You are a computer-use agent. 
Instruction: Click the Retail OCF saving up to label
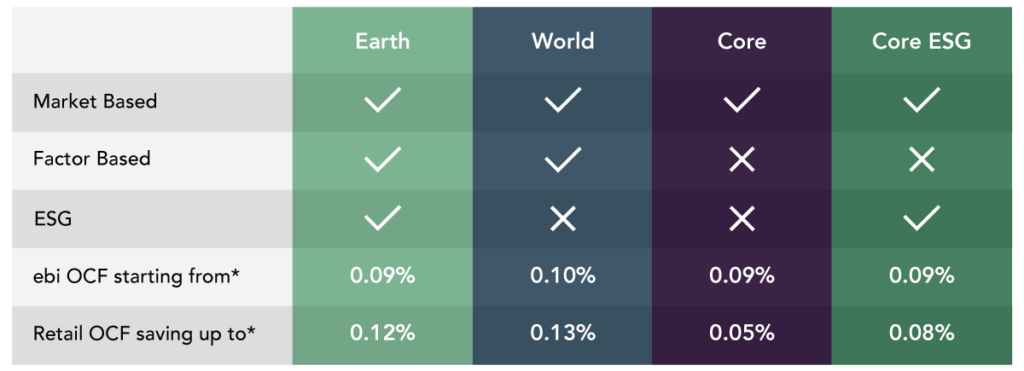(144, 334)
